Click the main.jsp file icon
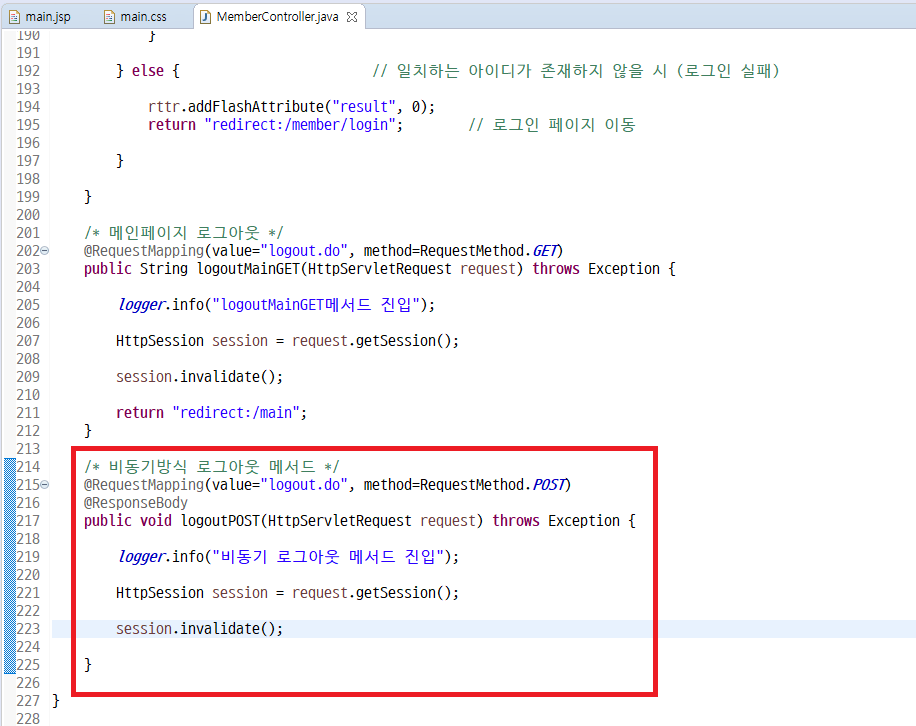 pos(15,17)
